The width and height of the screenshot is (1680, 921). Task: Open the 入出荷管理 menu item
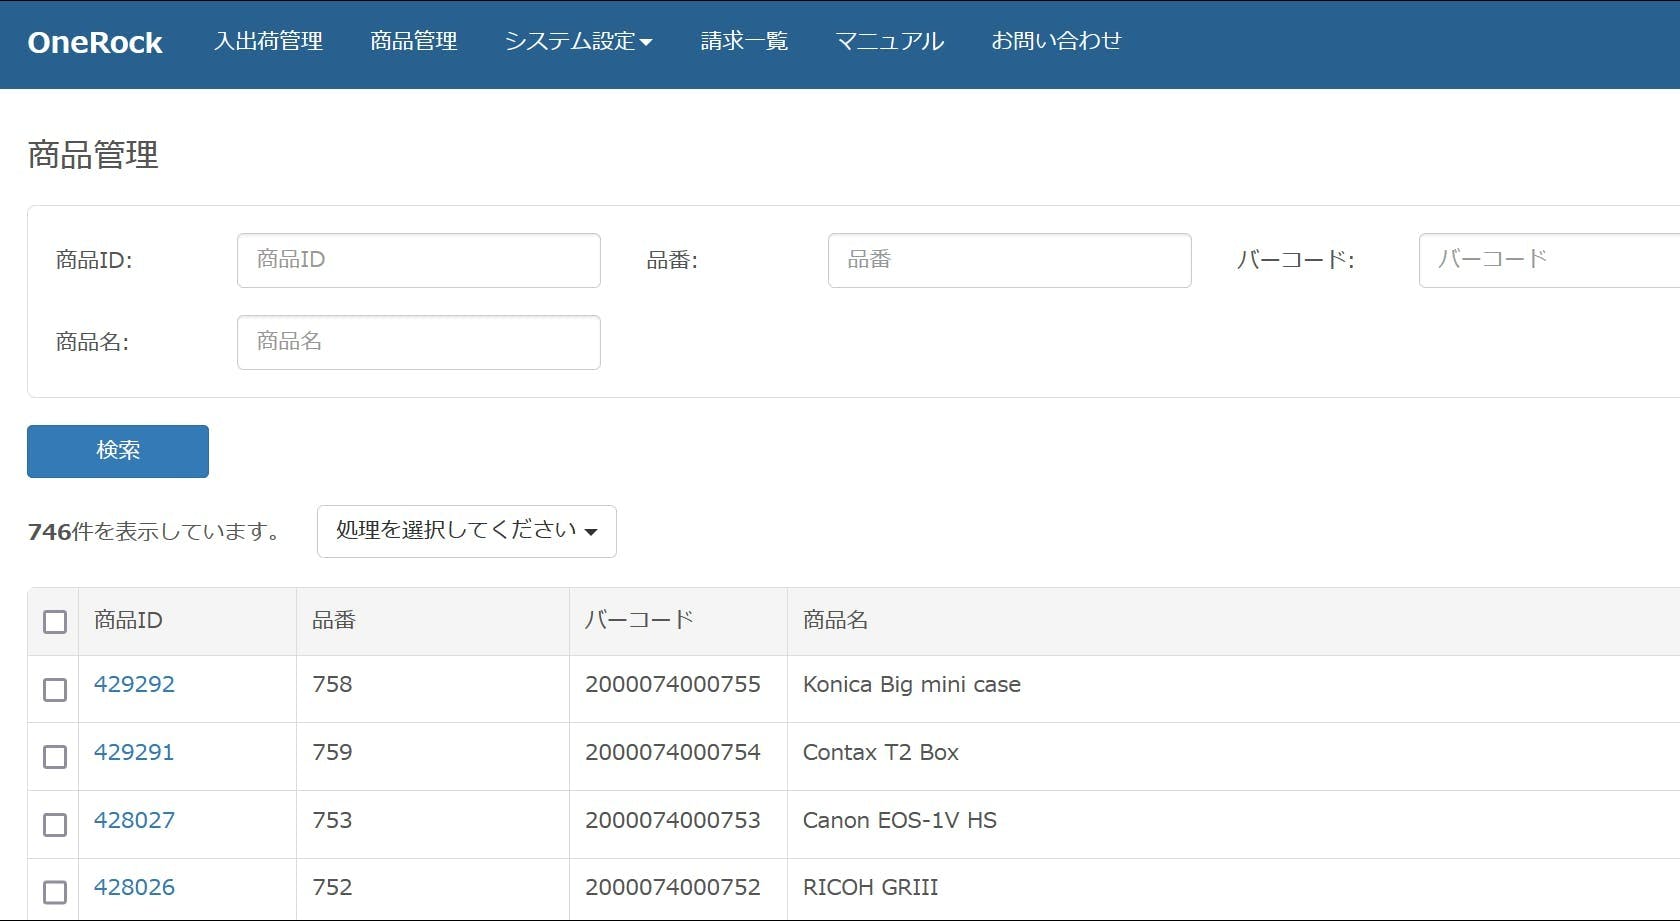tap(268, 41)
